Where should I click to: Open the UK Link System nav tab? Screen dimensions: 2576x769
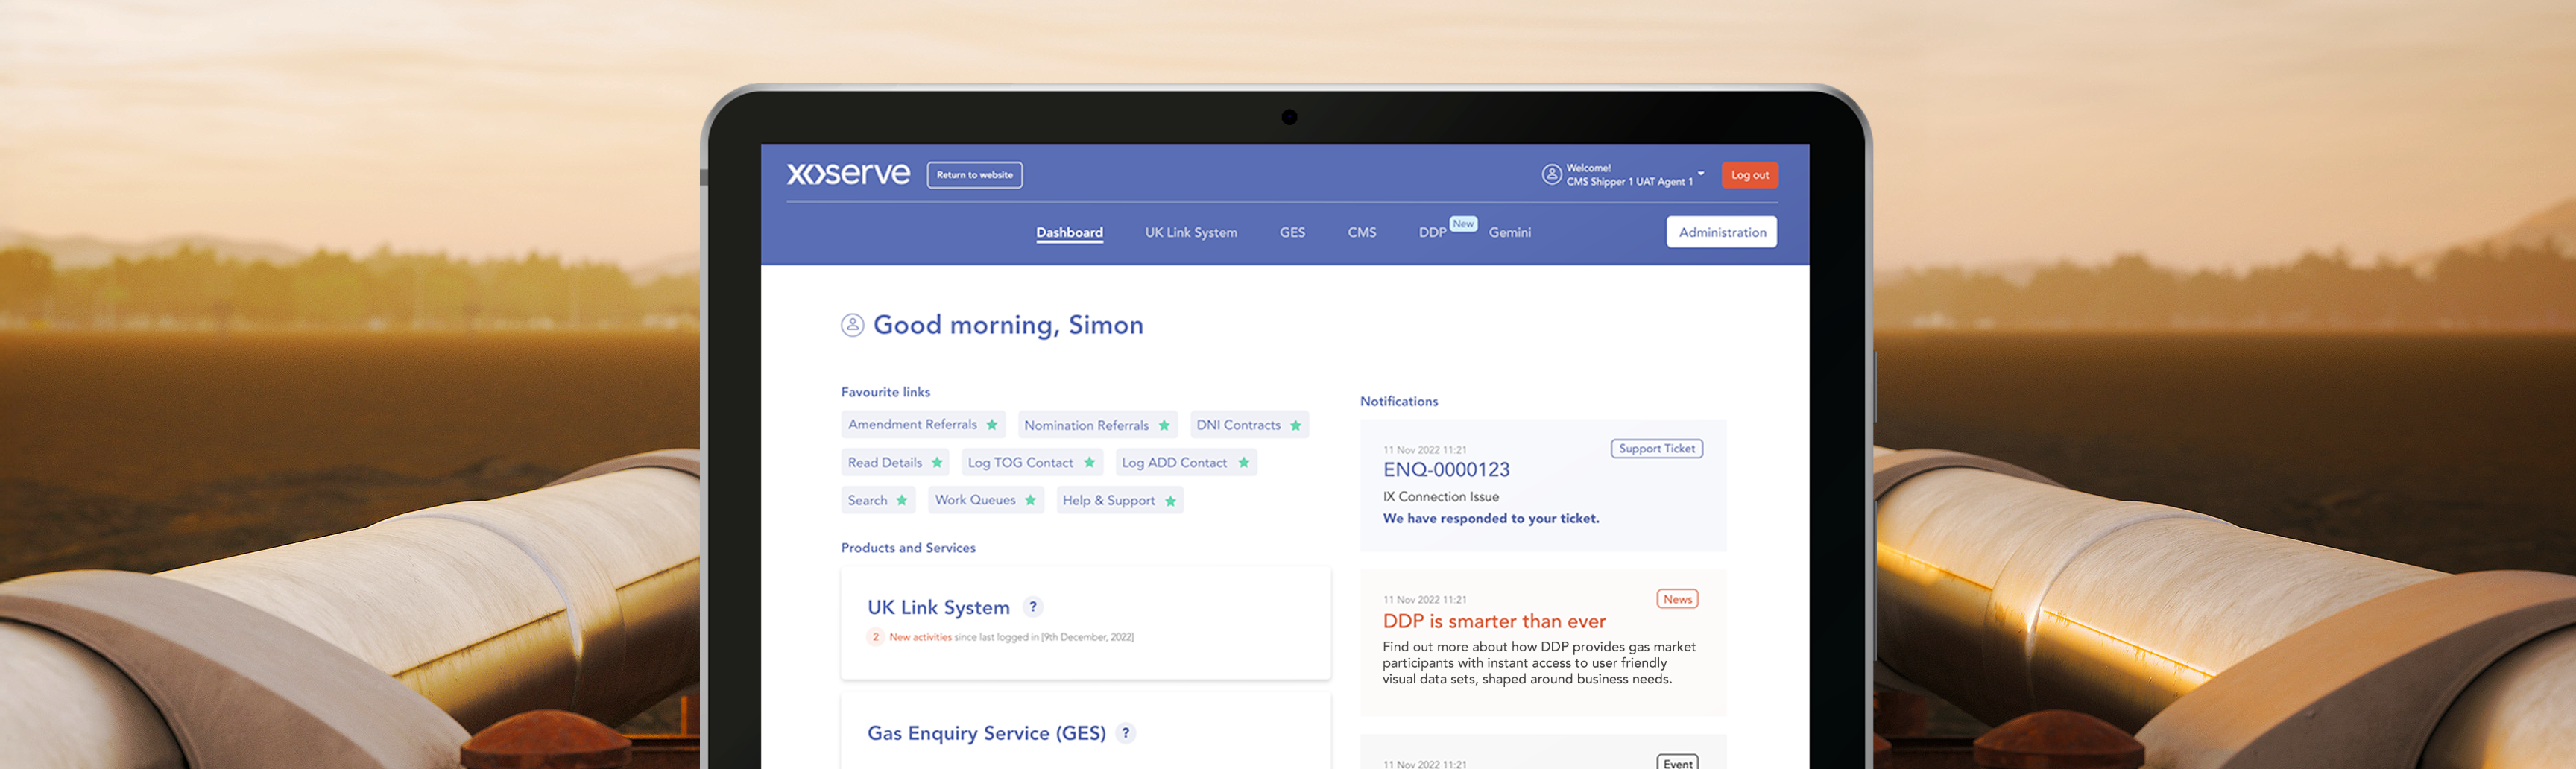tap(1190, 232)
